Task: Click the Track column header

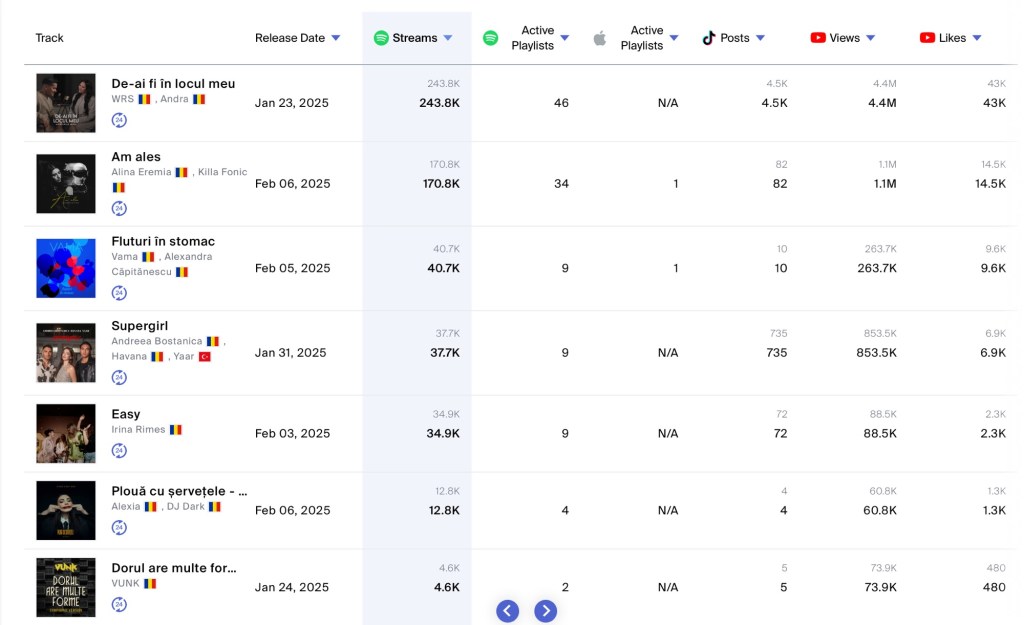Action: pos(49,38)
